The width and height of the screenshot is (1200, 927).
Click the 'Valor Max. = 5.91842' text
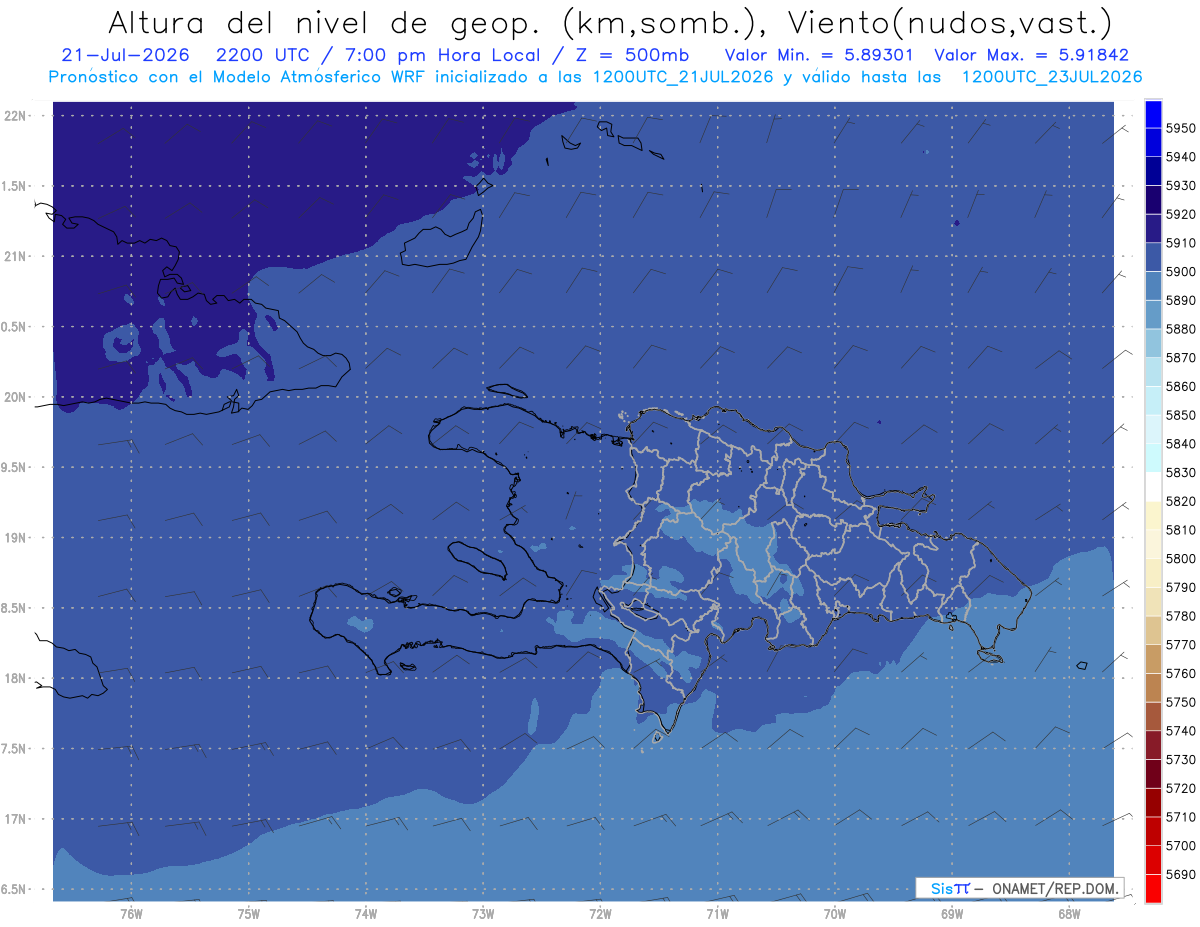coord(1031,55)
